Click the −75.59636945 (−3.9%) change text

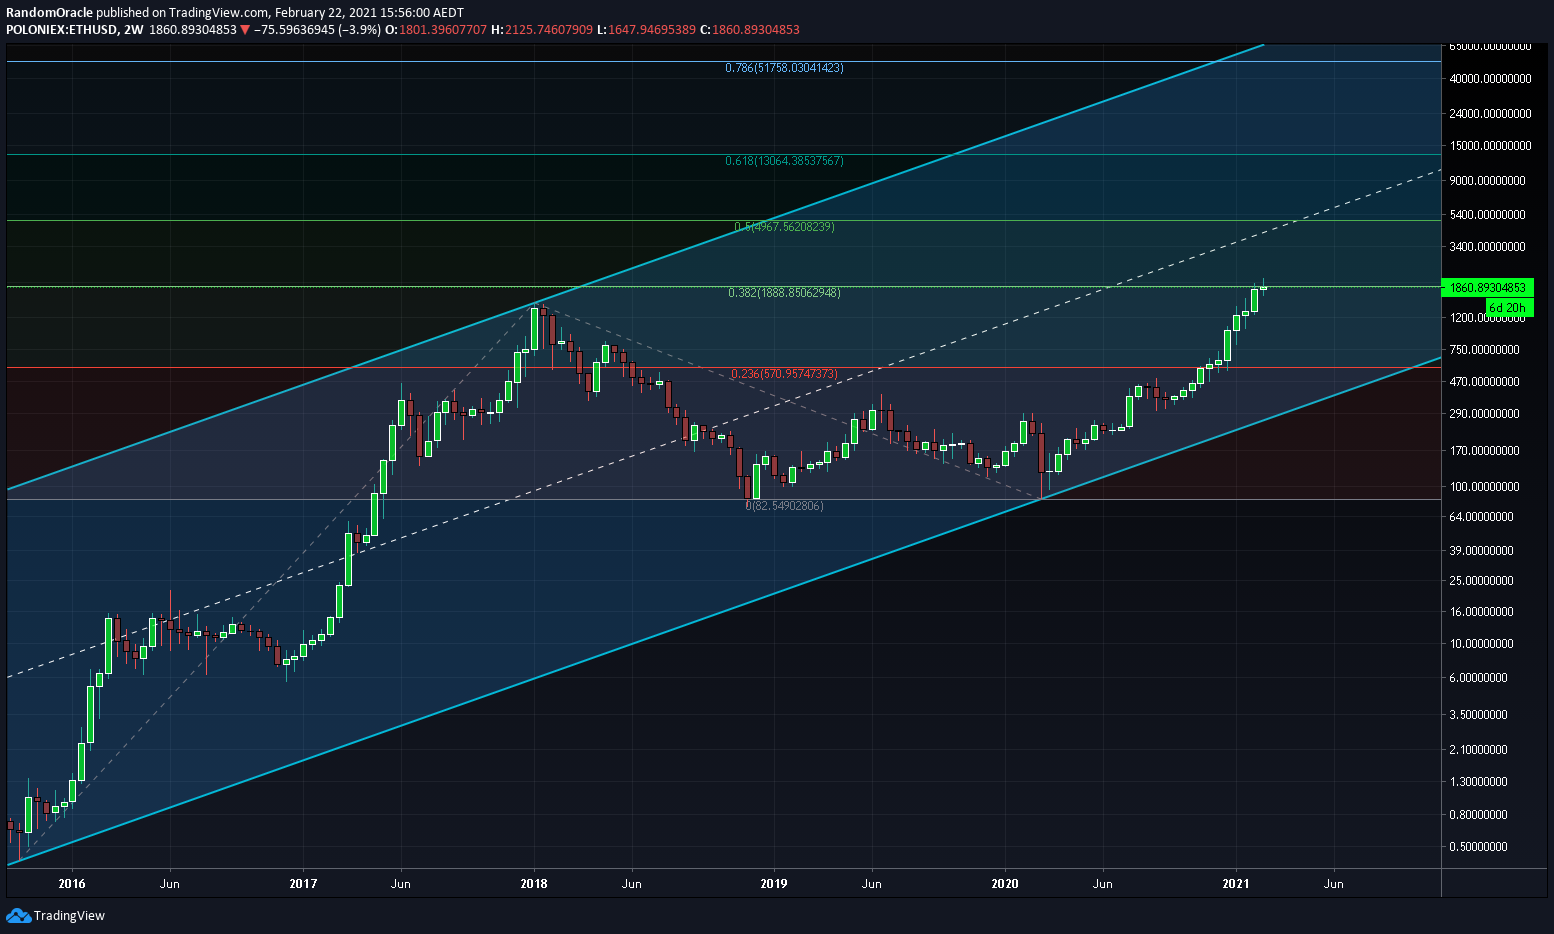coord(318,30)
